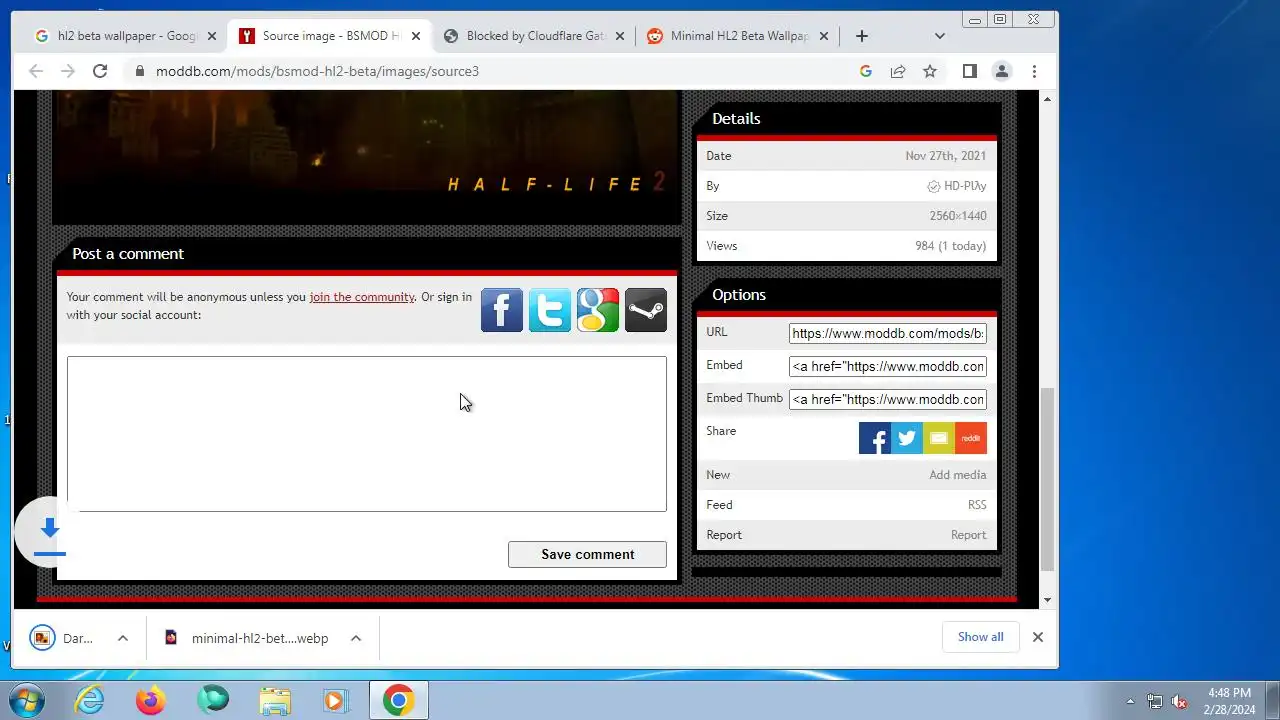The height and width of the screenshot is (720, 1280).
Task: Open the green globe taskbar app
Action: point(213,700)
